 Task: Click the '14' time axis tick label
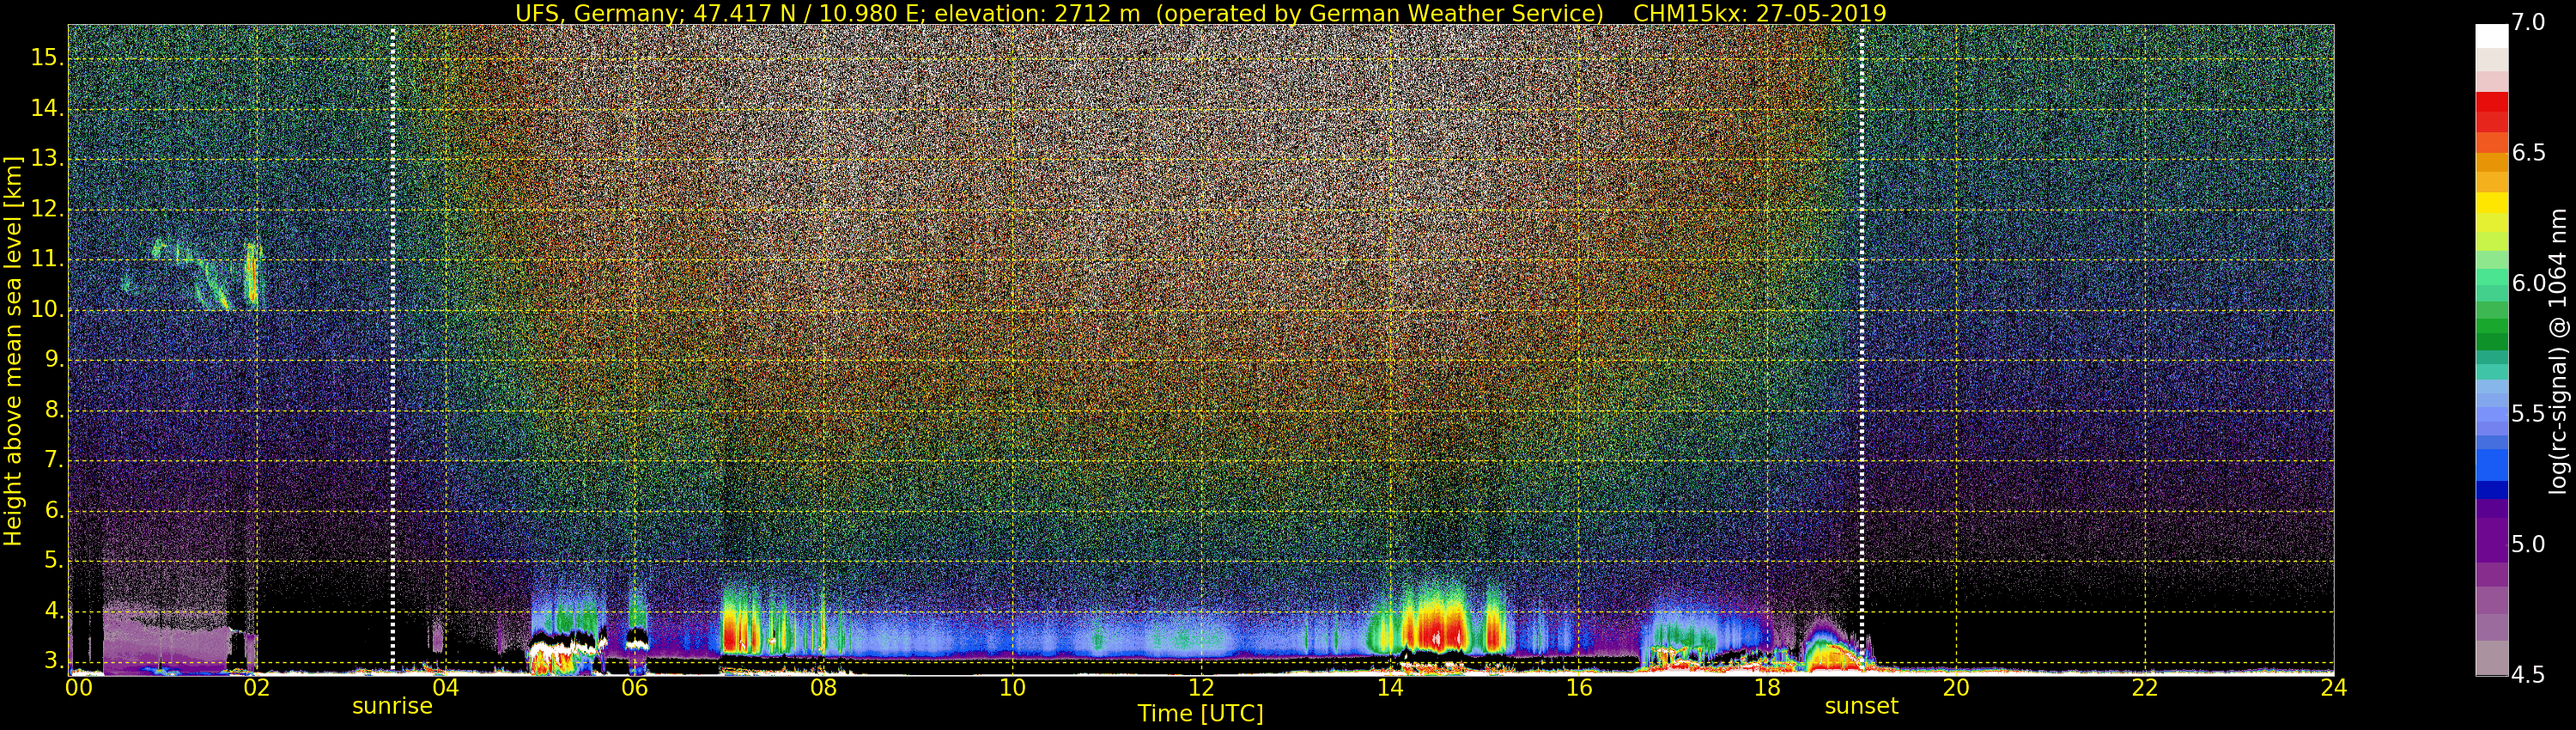coord(1390,688)
